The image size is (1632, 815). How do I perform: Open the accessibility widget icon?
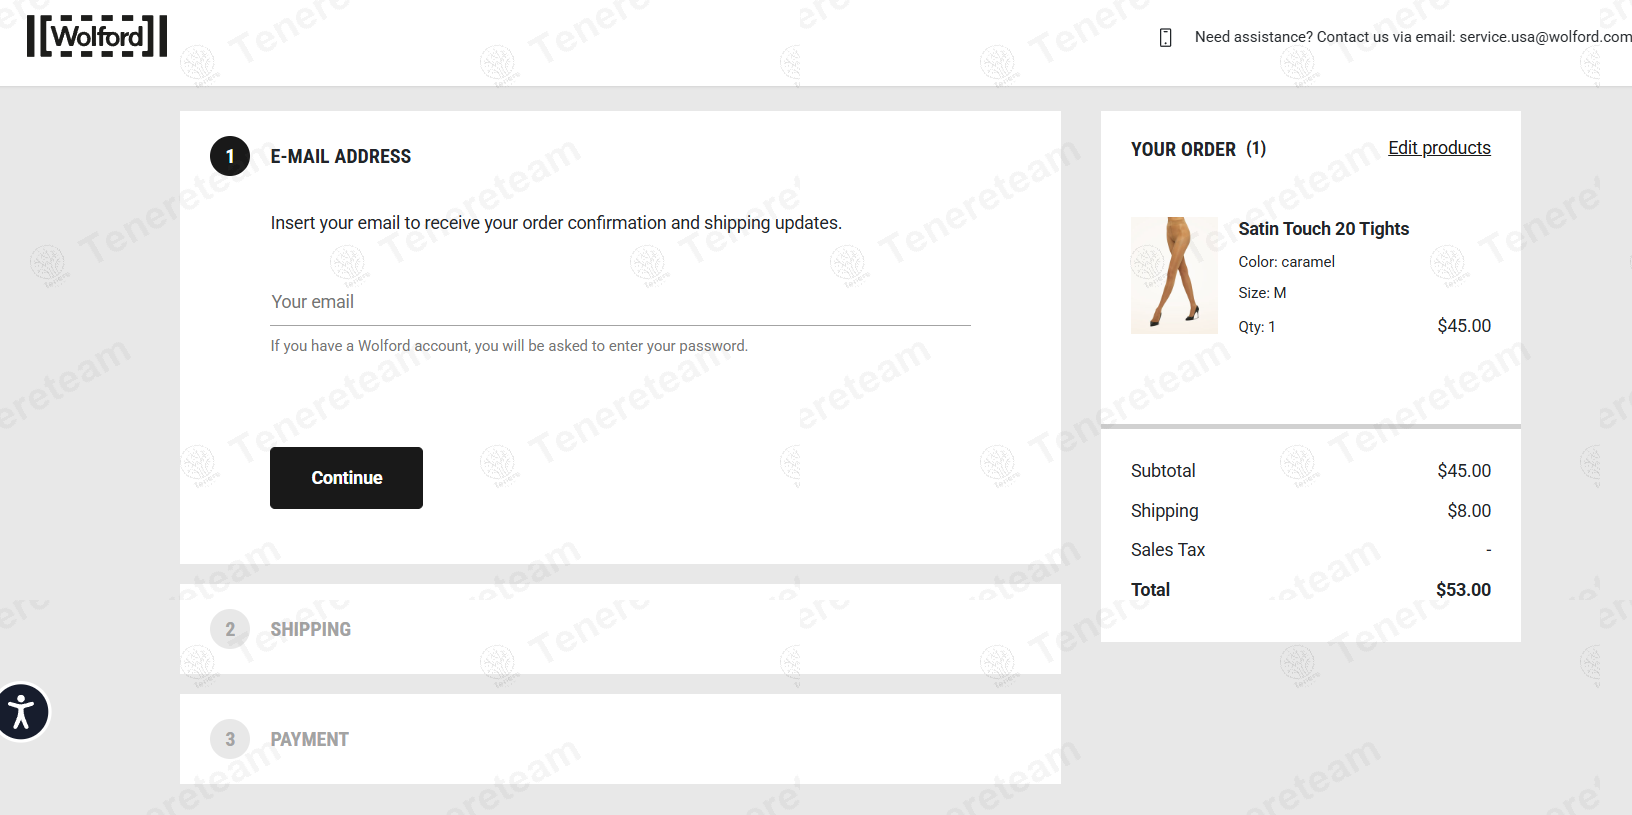click(21, 712)
